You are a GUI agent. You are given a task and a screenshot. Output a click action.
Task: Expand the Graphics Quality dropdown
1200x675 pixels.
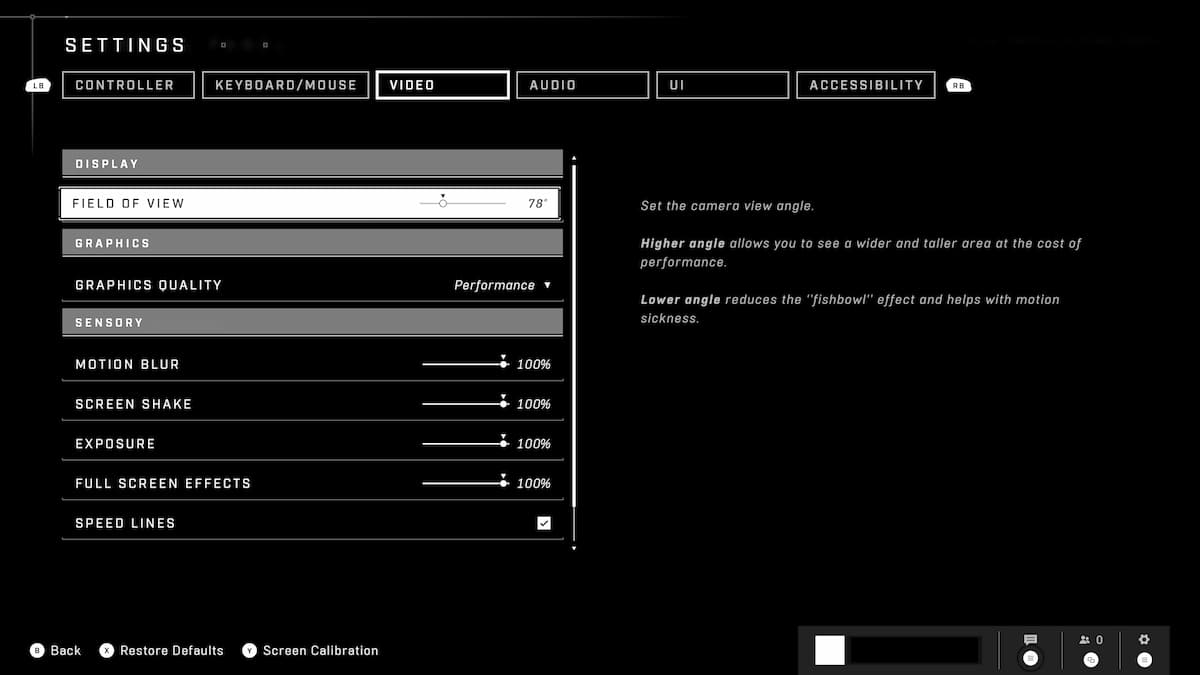click(502, 285)
